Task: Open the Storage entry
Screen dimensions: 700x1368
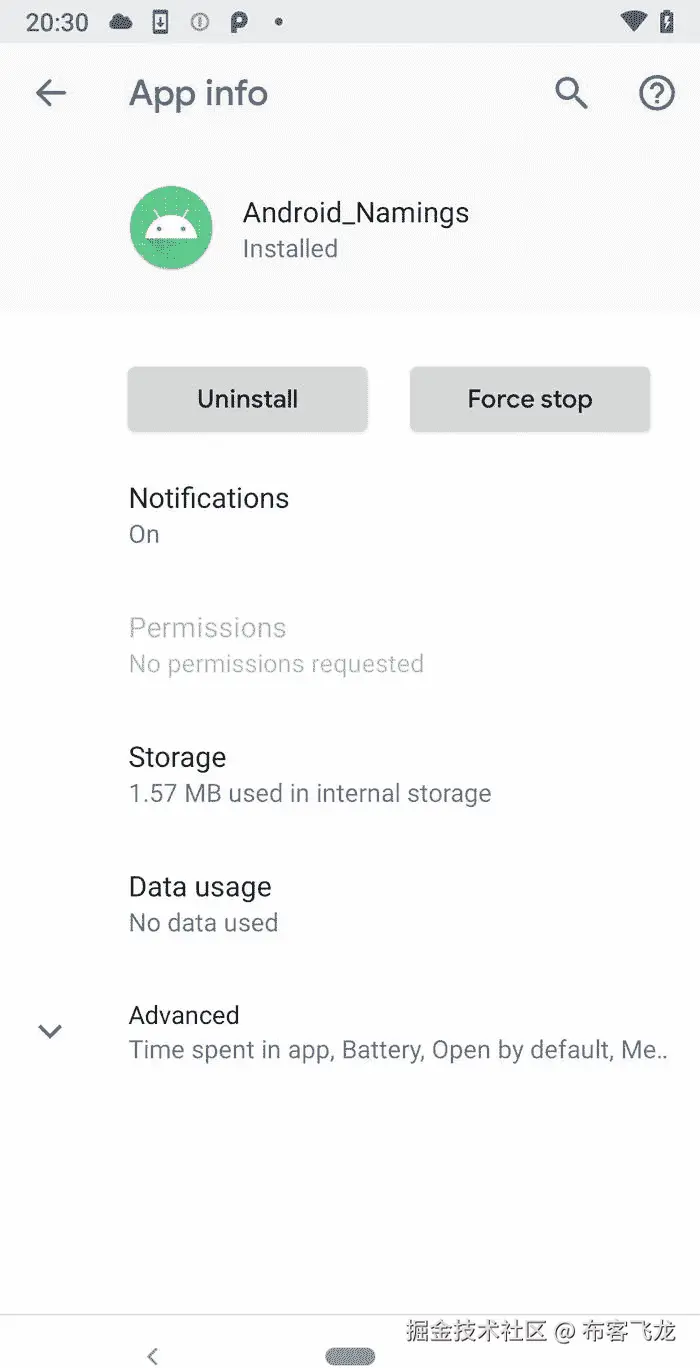Action: click(x=309, y=774)
